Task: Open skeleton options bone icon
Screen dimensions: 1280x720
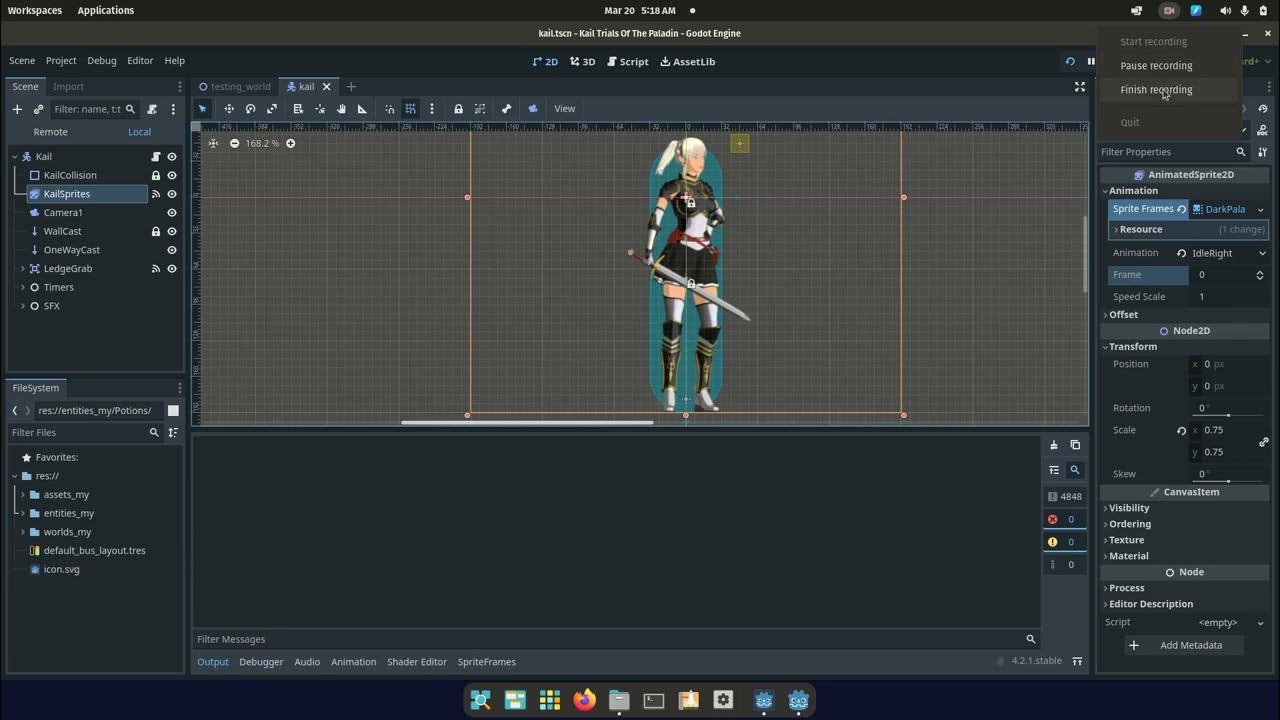Action: point(506,109)
